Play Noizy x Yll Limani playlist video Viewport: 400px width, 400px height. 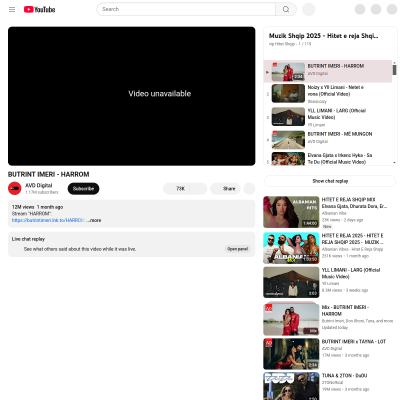(x=328, y=94)
